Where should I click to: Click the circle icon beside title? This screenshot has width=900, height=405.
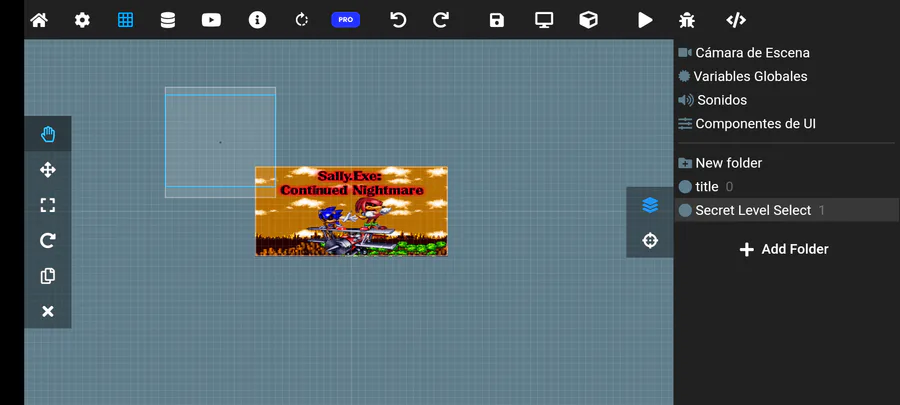tap(685, 187)
